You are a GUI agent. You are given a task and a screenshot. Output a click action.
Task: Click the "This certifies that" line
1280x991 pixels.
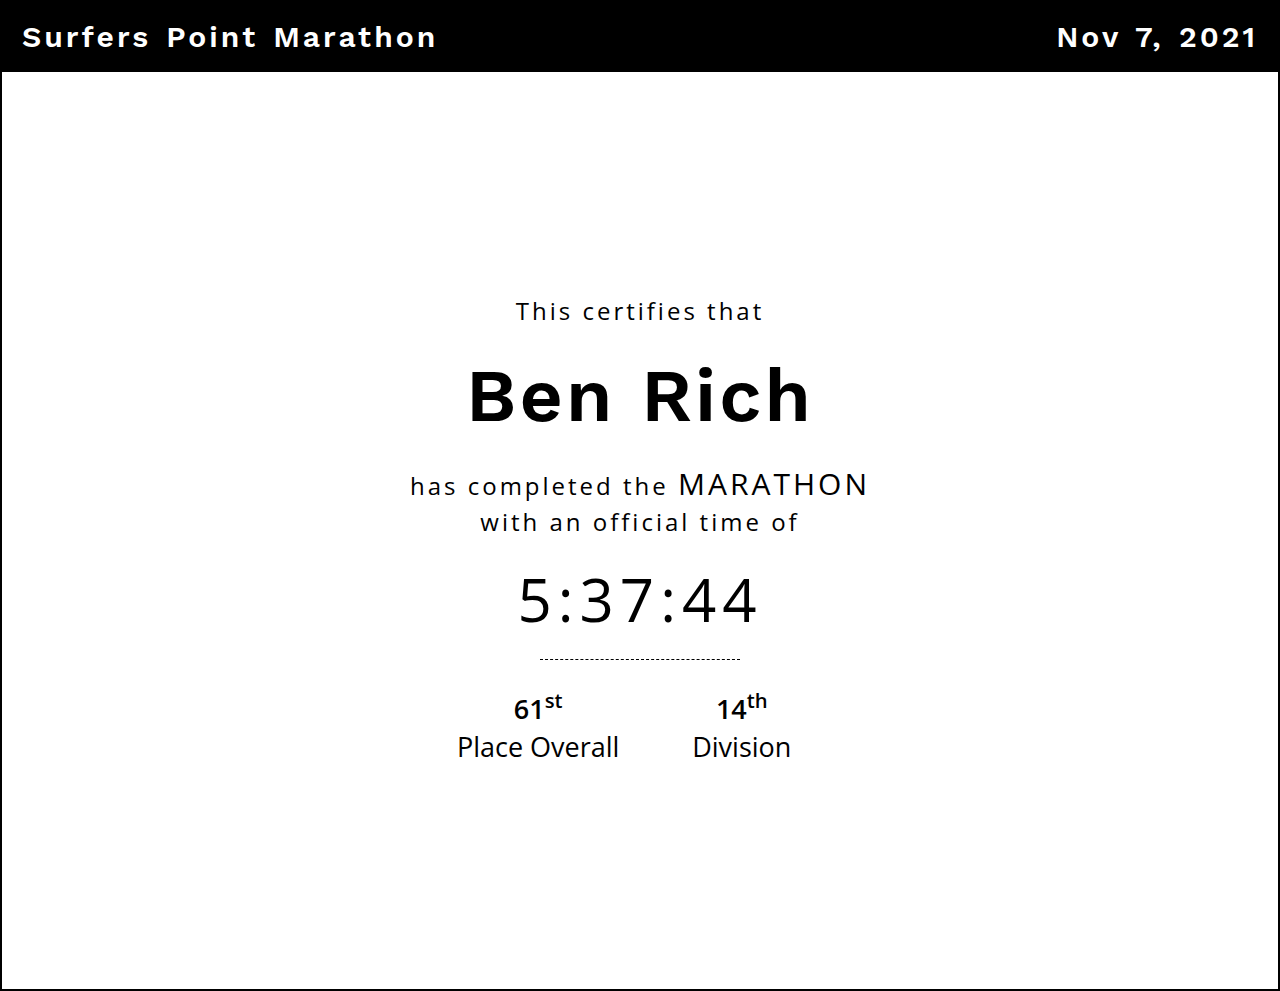[639, 312]
